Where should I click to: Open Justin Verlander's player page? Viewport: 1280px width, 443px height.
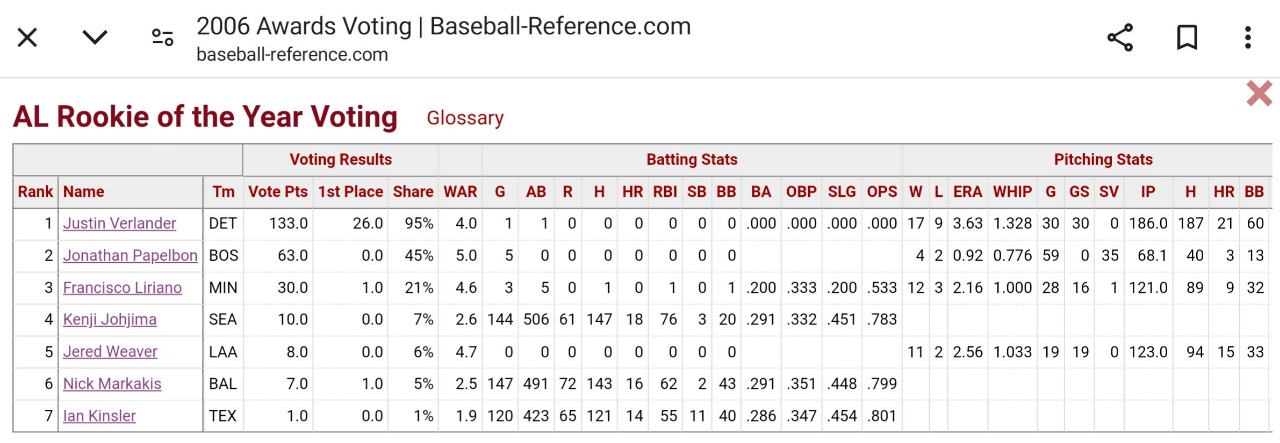119,223
